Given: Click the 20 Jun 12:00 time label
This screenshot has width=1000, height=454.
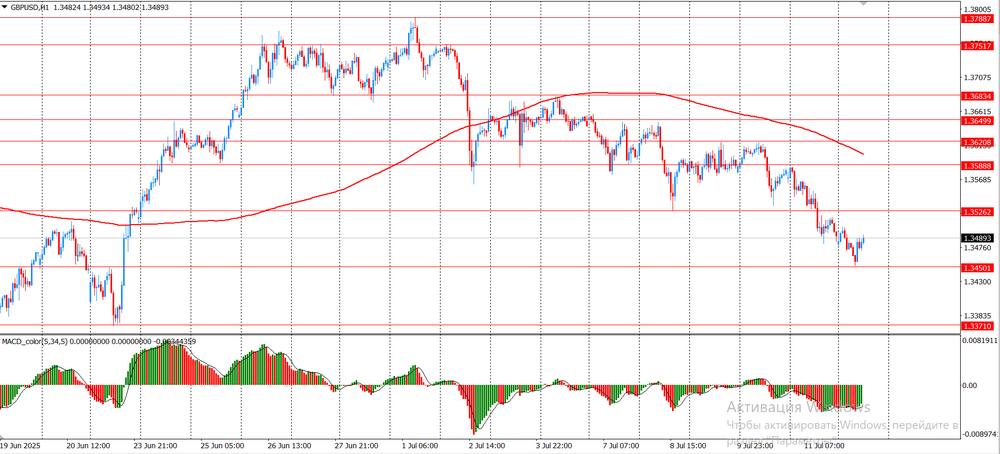Looking at the screenshot, I should (89, 444).
